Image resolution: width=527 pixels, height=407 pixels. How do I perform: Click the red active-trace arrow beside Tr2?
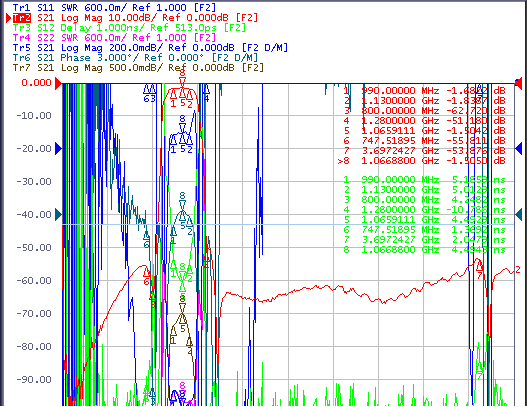pos(8,17)
